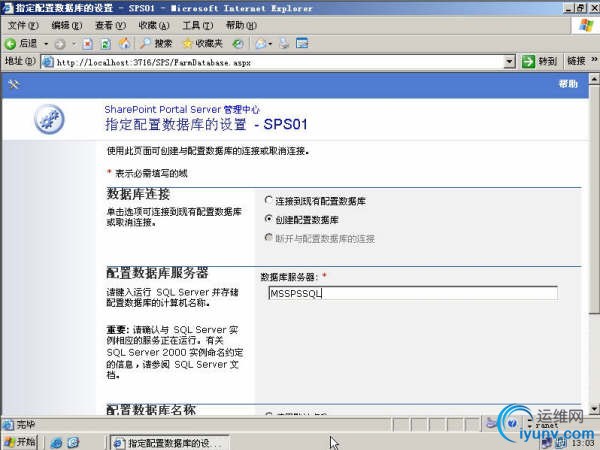
Task: Open Favorites (收藏夹) star button
Action: (203, 44)
